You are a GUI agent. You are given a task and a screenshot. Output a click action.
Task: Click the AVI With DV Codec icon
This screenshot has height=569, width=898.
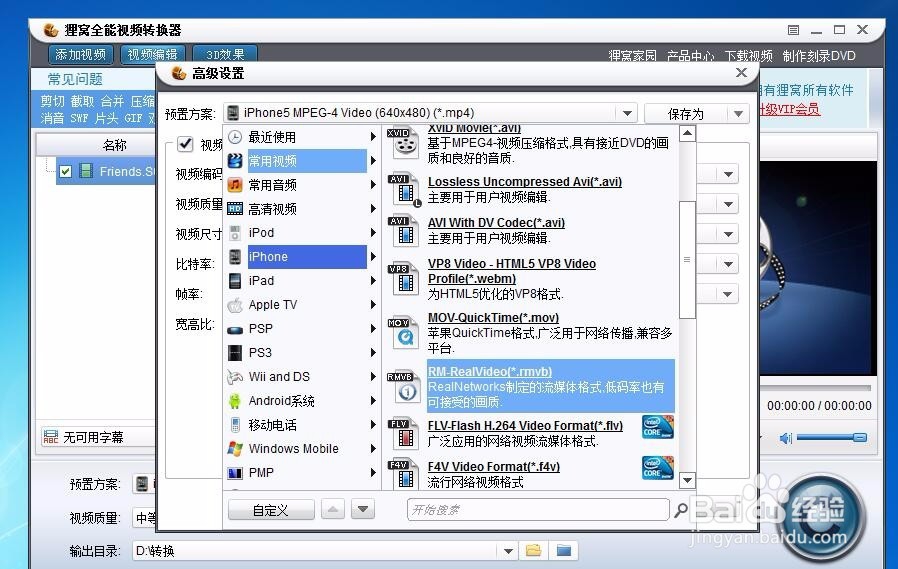point(404,231)
